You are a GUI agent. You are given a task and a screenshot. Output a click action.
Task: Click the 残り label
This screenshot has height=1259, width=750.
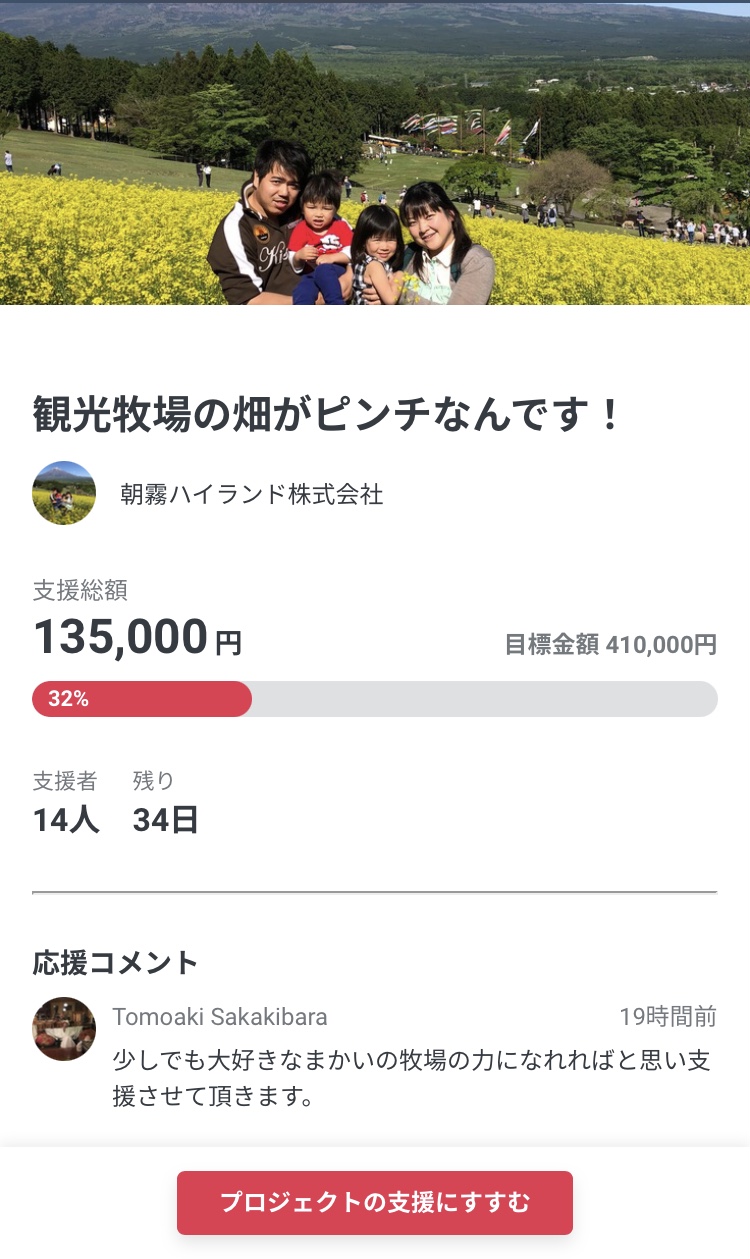pos(154,781)
